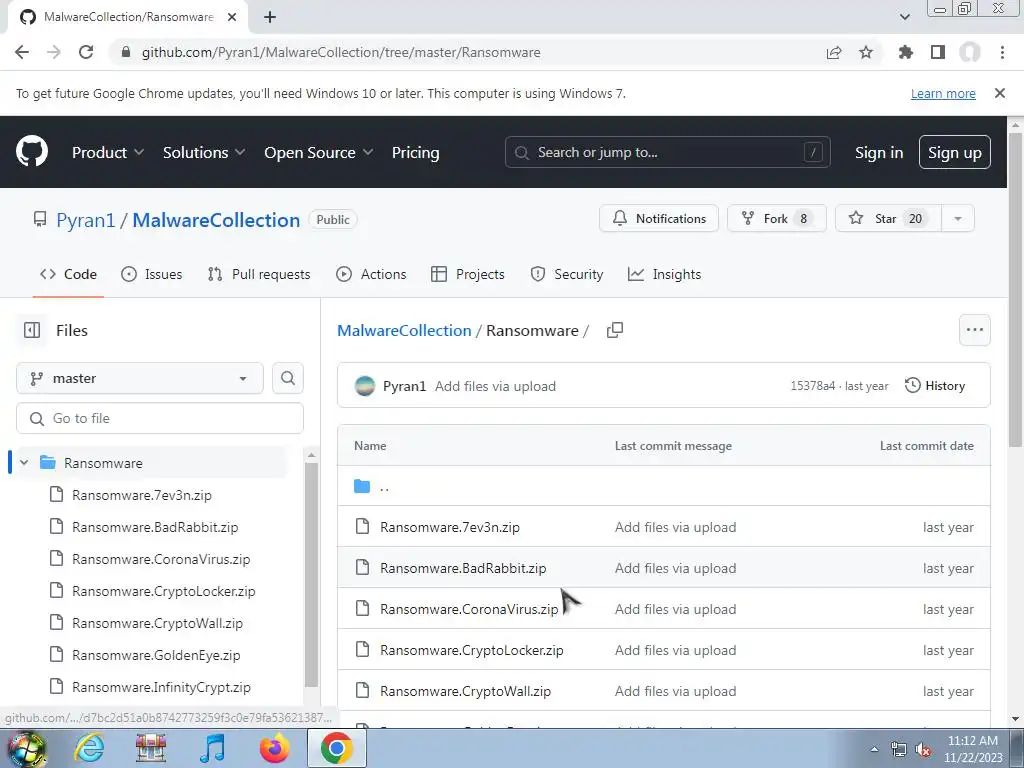Collapse the file tree side panel
Image resolution: width=1024 pixels, height=768 pixels.
coord(32,330)
